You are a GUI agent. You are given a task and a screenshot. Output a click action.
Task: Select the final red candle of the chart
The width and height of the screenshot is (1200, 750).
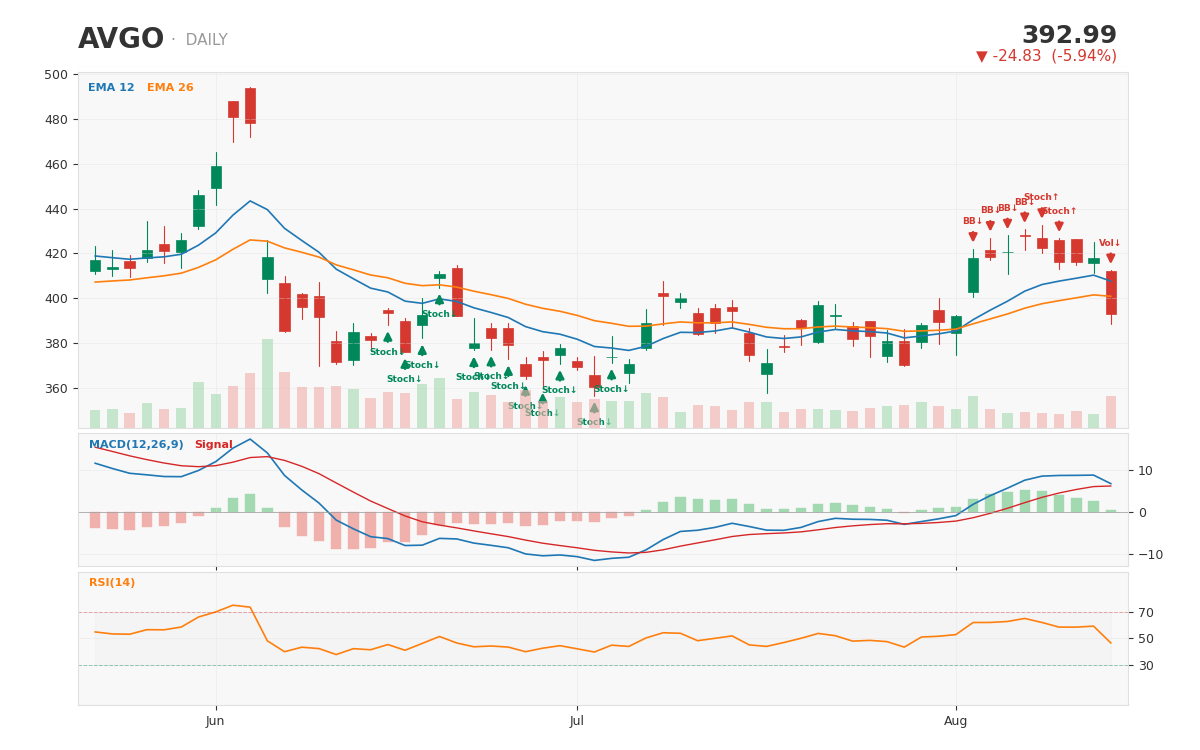pos(1111,293)
